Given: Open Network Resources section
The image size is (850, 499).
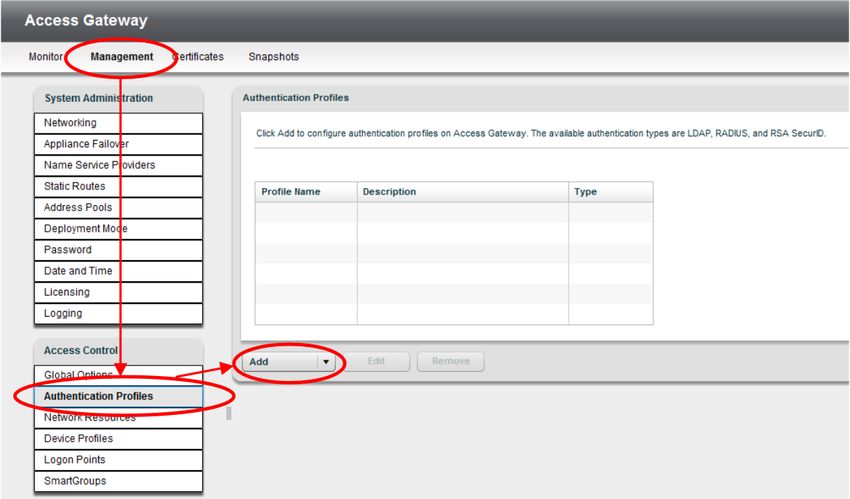Looking at the screenshot, I should [x=118, y=417].
